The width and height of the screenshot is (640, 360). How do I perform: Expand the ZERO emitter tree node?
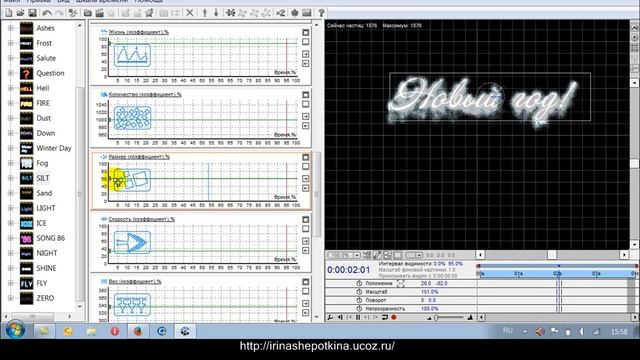pyautogui.click(x=11, y=298)
